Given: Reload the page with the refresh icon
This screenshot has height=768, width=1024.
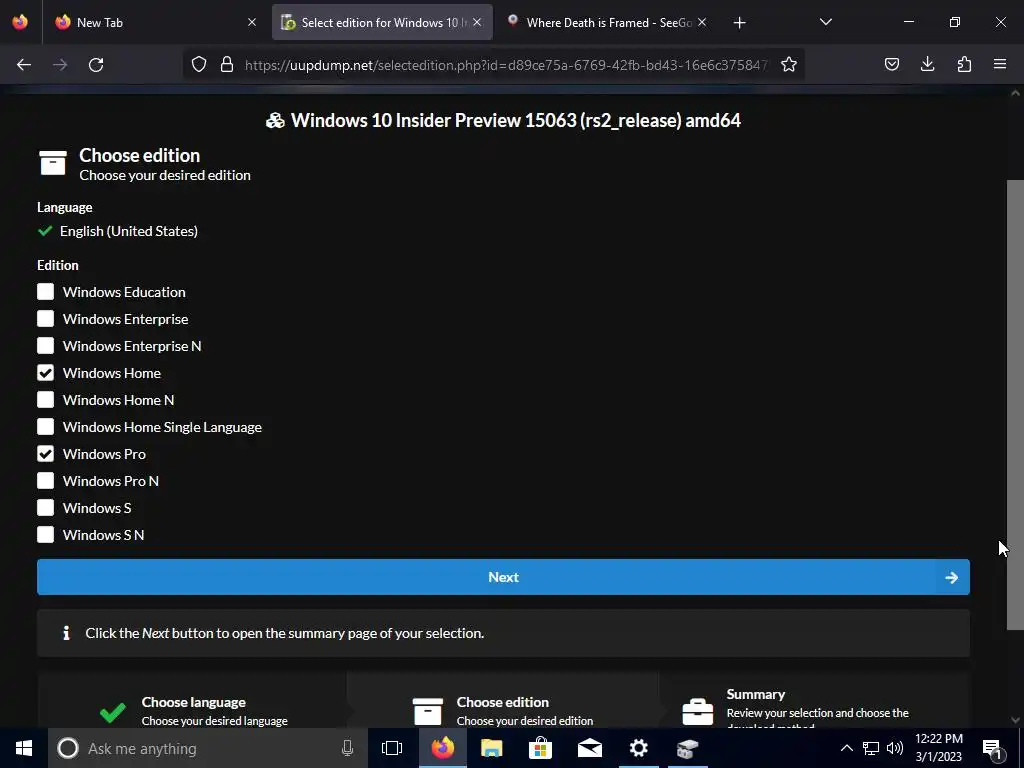Looking at the screenshot, I should click(x=96, y=65).
